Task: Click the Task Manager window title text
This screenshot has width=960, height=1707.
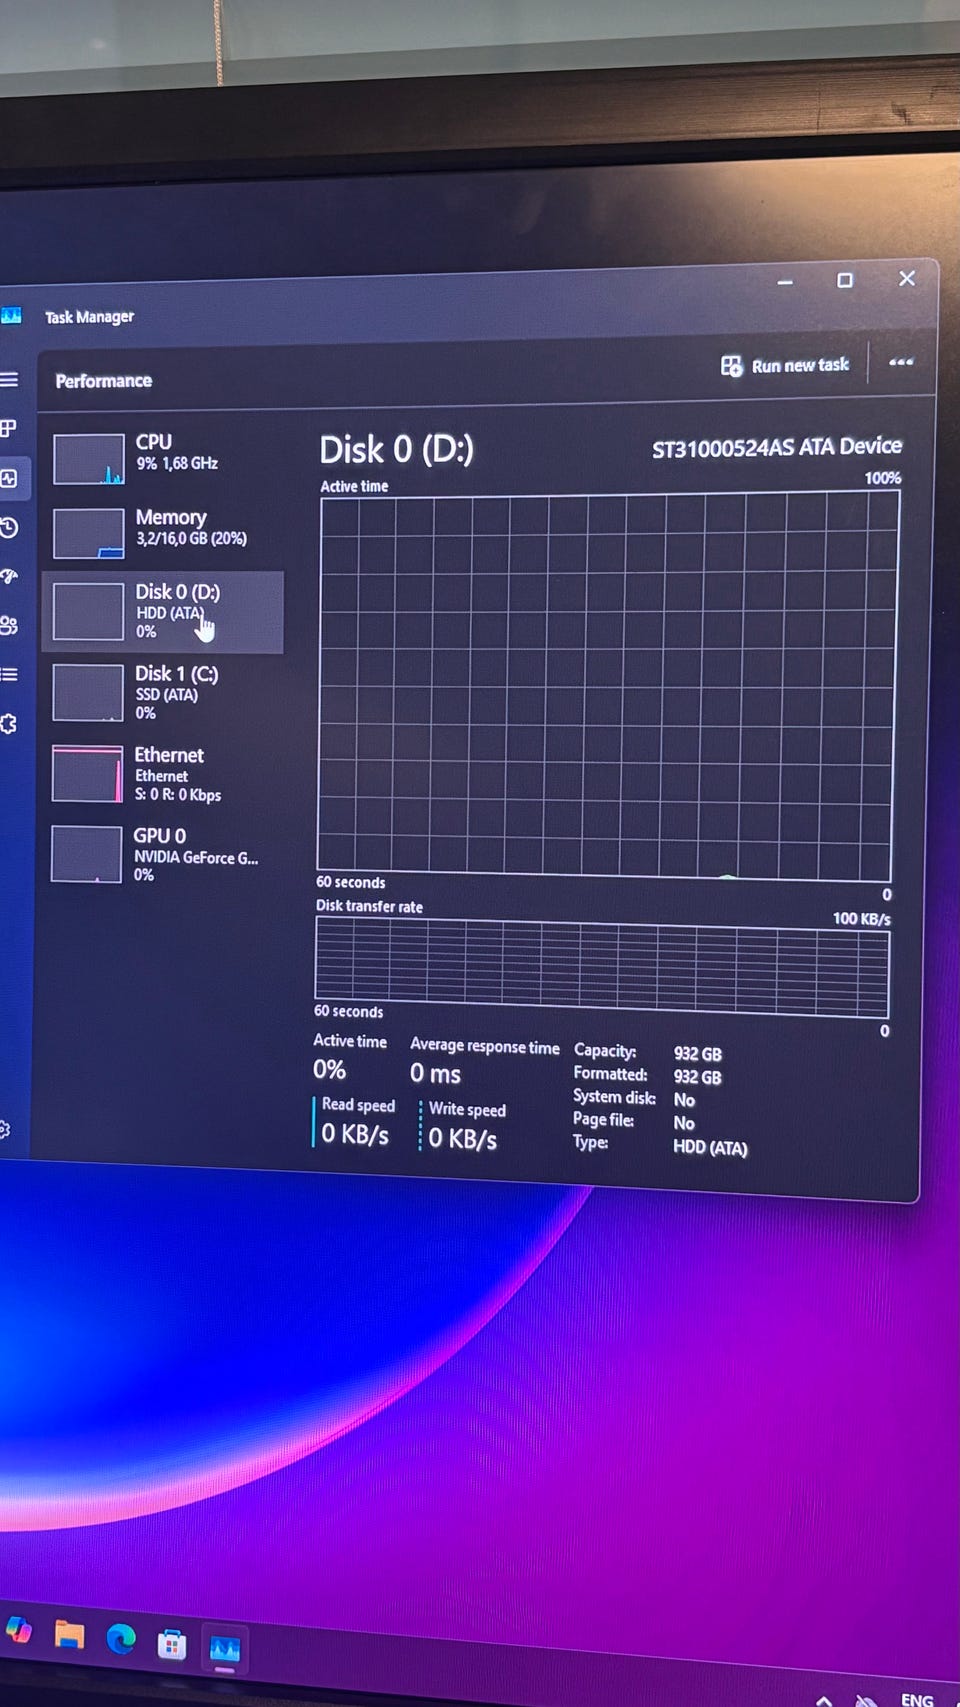Action: [x=89, y=317]
